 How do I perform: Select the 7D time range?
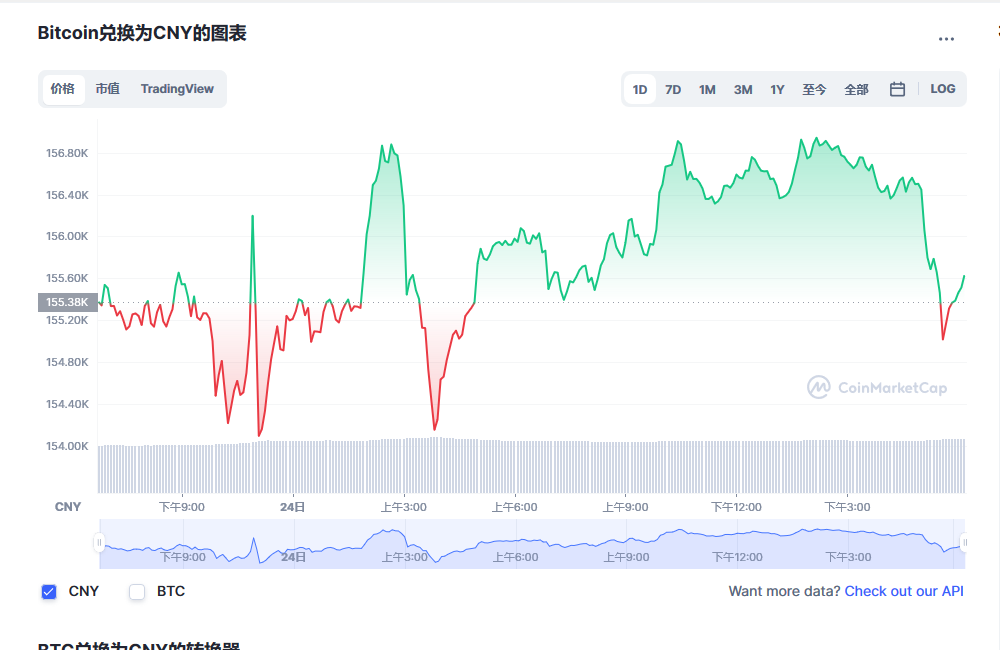673,89
